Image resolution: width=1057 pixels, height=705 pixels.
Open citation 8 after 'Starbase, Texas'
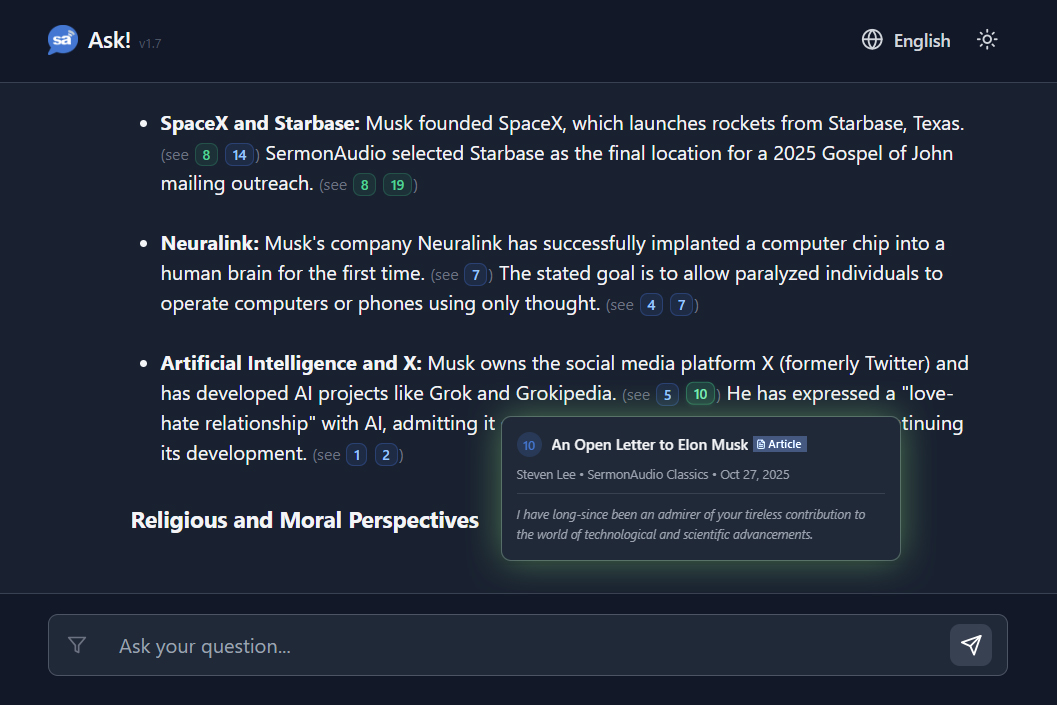(206, 155)
